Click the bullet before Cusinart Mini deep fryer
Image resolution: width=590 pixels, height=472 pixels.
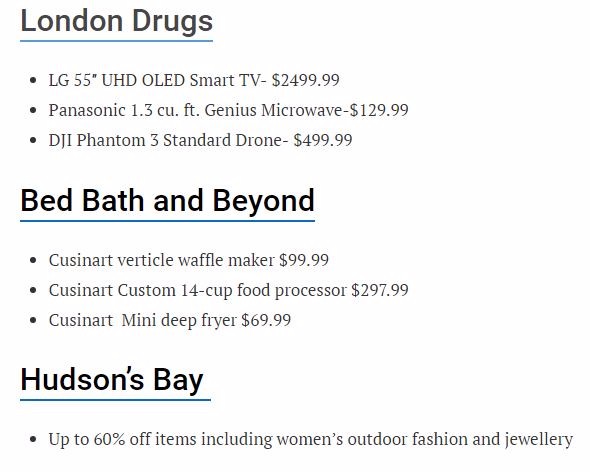33,321
